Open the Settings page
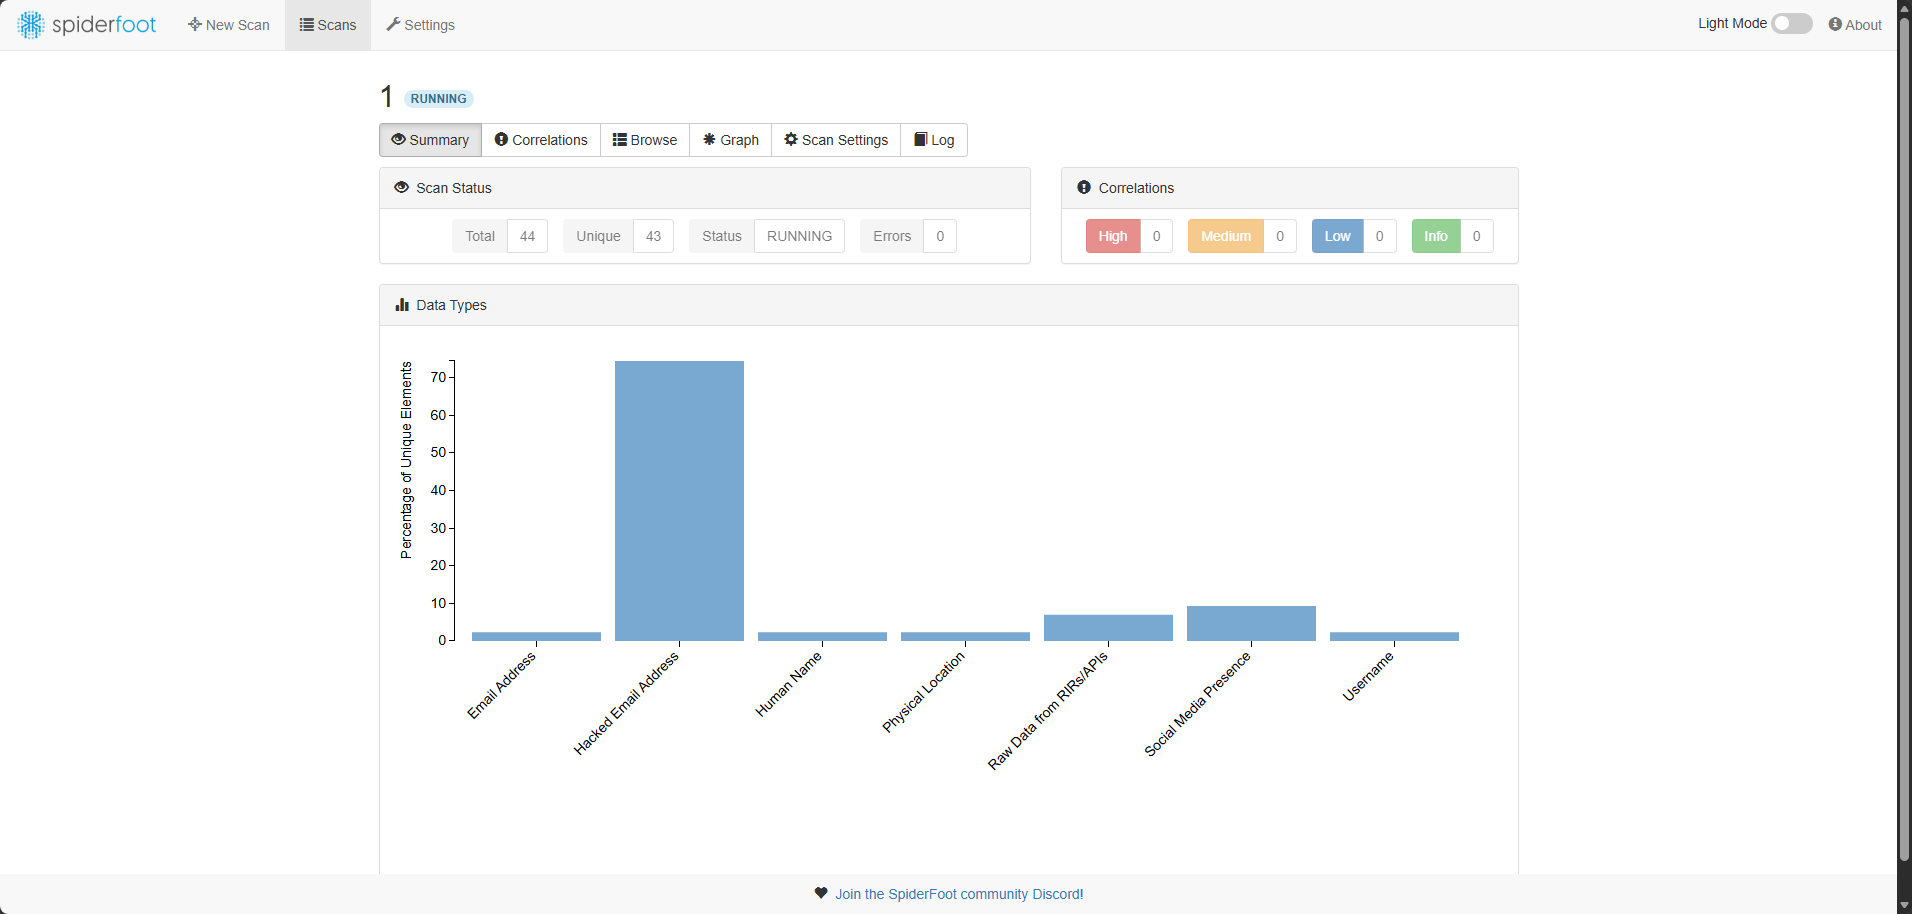The image size is (1912, 914). (421, 25)
